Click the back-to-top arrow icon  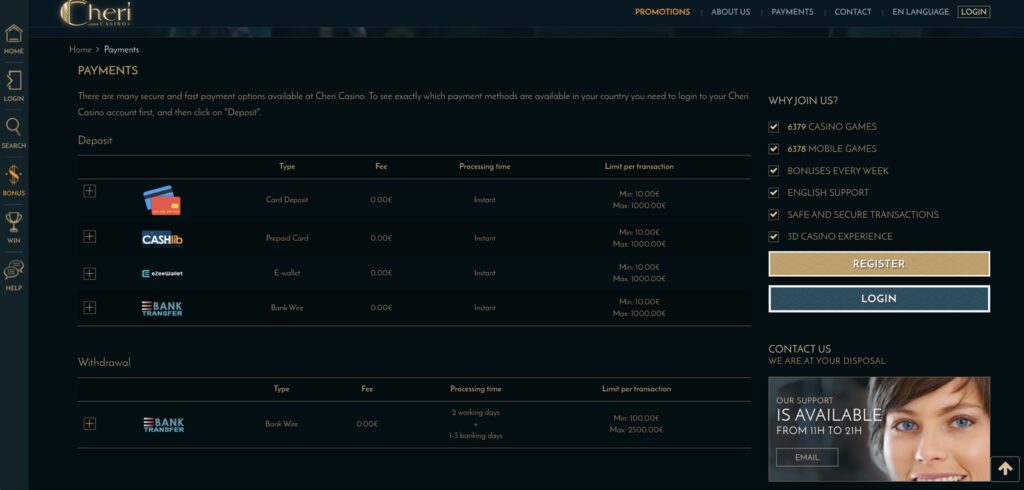point(1005,469)
